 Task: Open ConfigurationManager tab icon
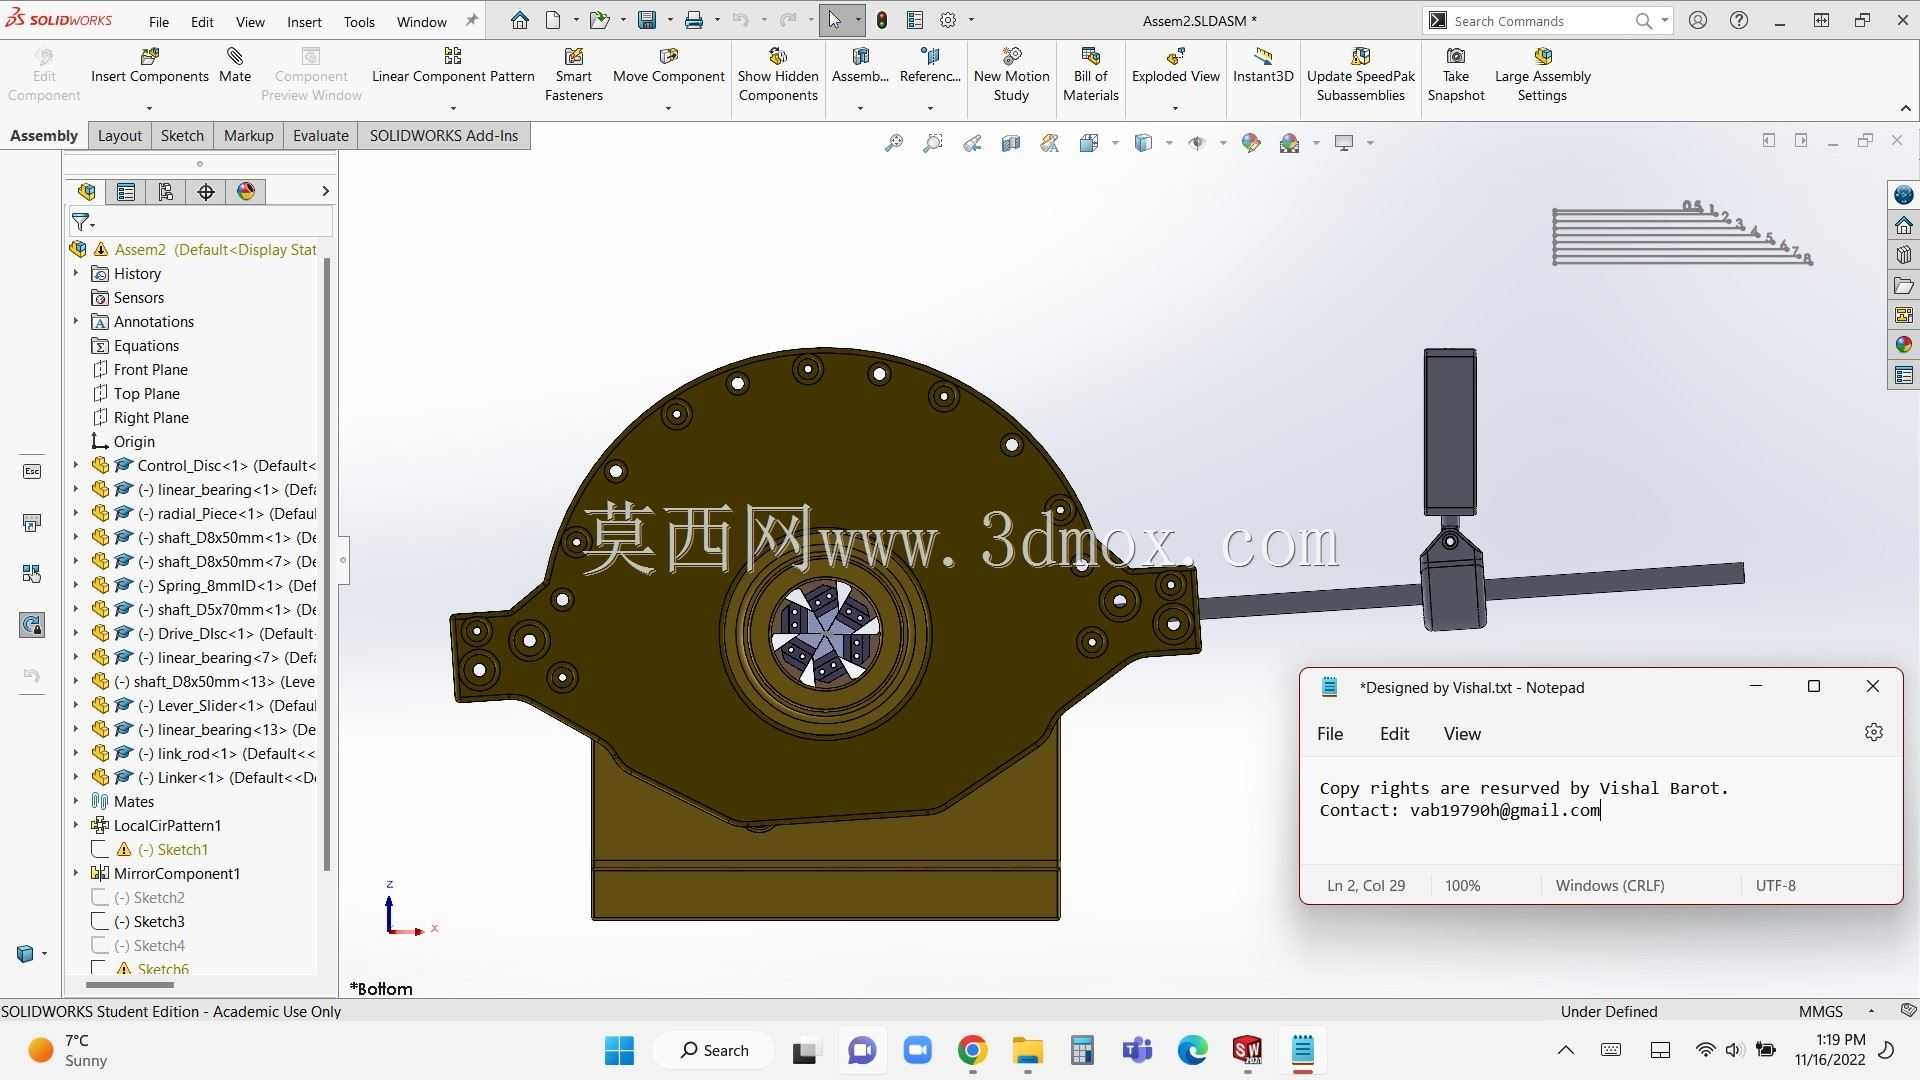point(166,191)
